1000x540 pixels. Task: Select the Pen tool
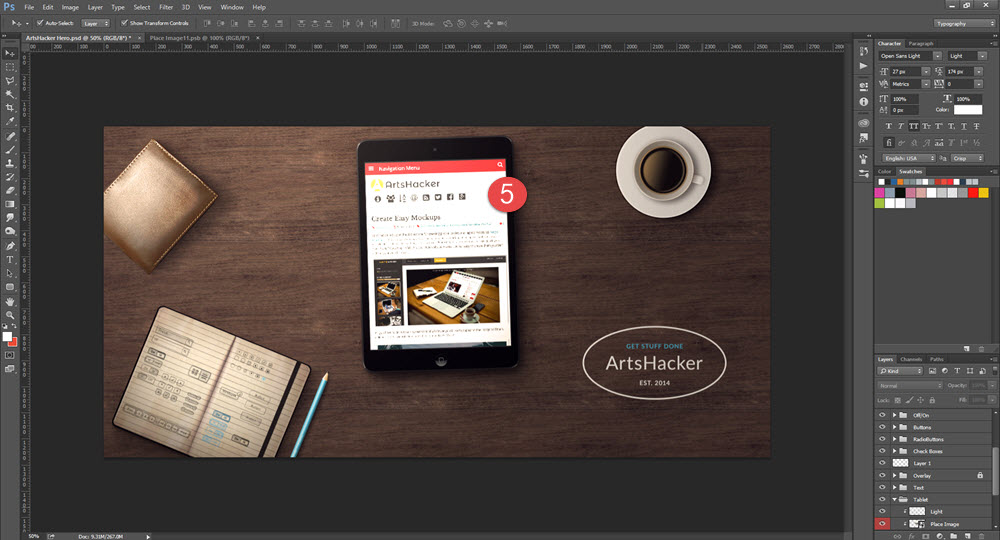(10, 245)
